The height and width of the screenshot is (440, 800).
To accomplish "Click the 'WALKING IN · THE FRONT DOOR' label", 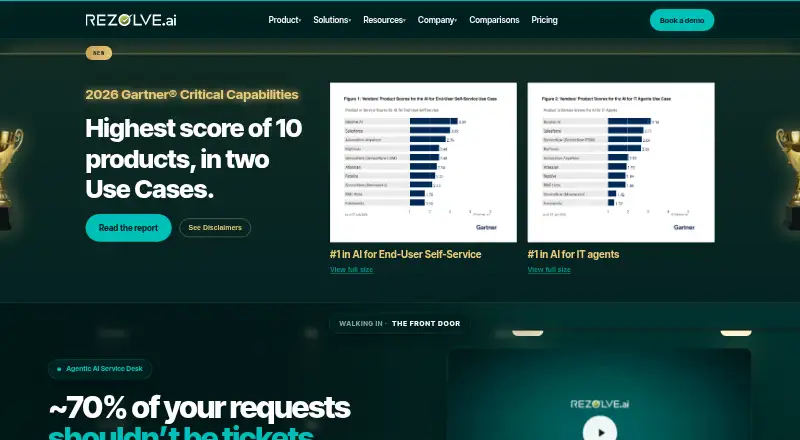I will point(399,324).
